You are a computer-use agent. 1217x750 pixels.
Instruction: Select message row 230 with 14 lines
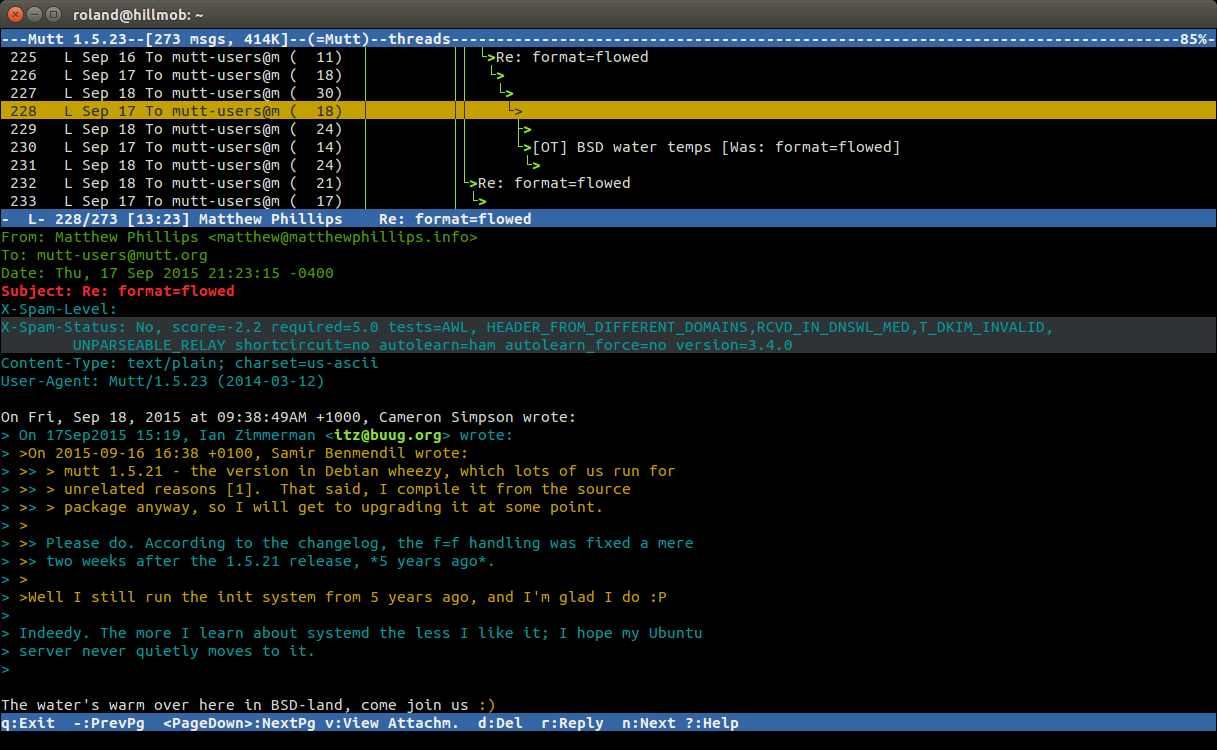click(608, 147)
